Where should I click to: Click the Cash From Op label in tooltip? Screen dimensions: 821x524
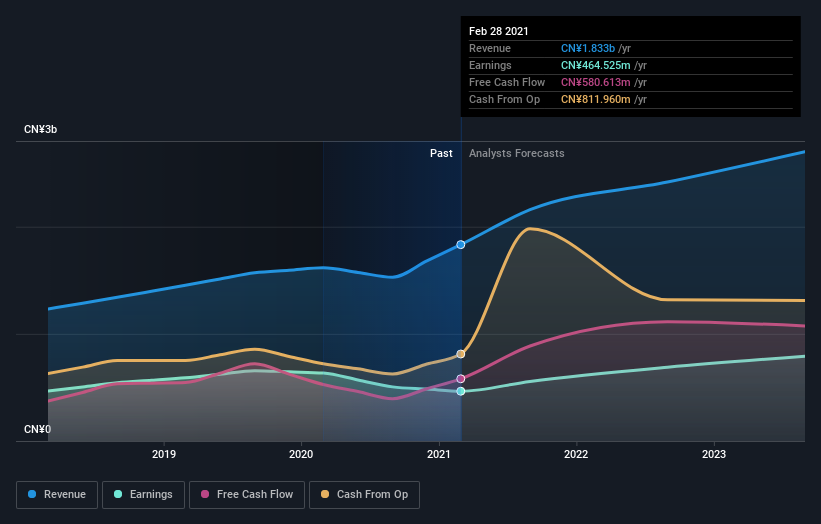pos(504,99)
